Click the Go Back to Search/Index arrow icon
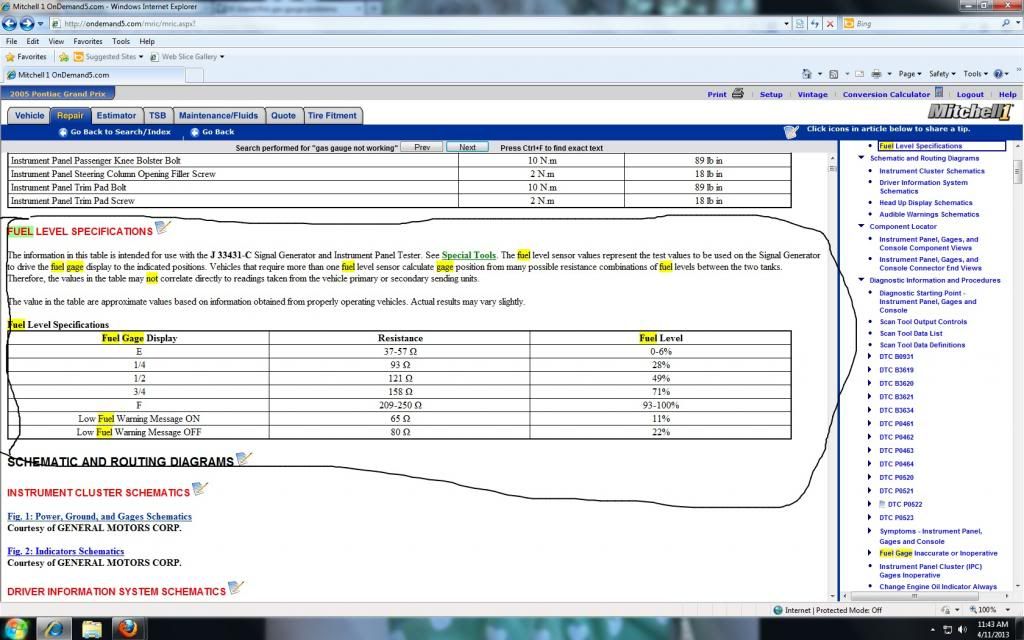This screenshot has width=1024, height=640. (x=63, y=132)
